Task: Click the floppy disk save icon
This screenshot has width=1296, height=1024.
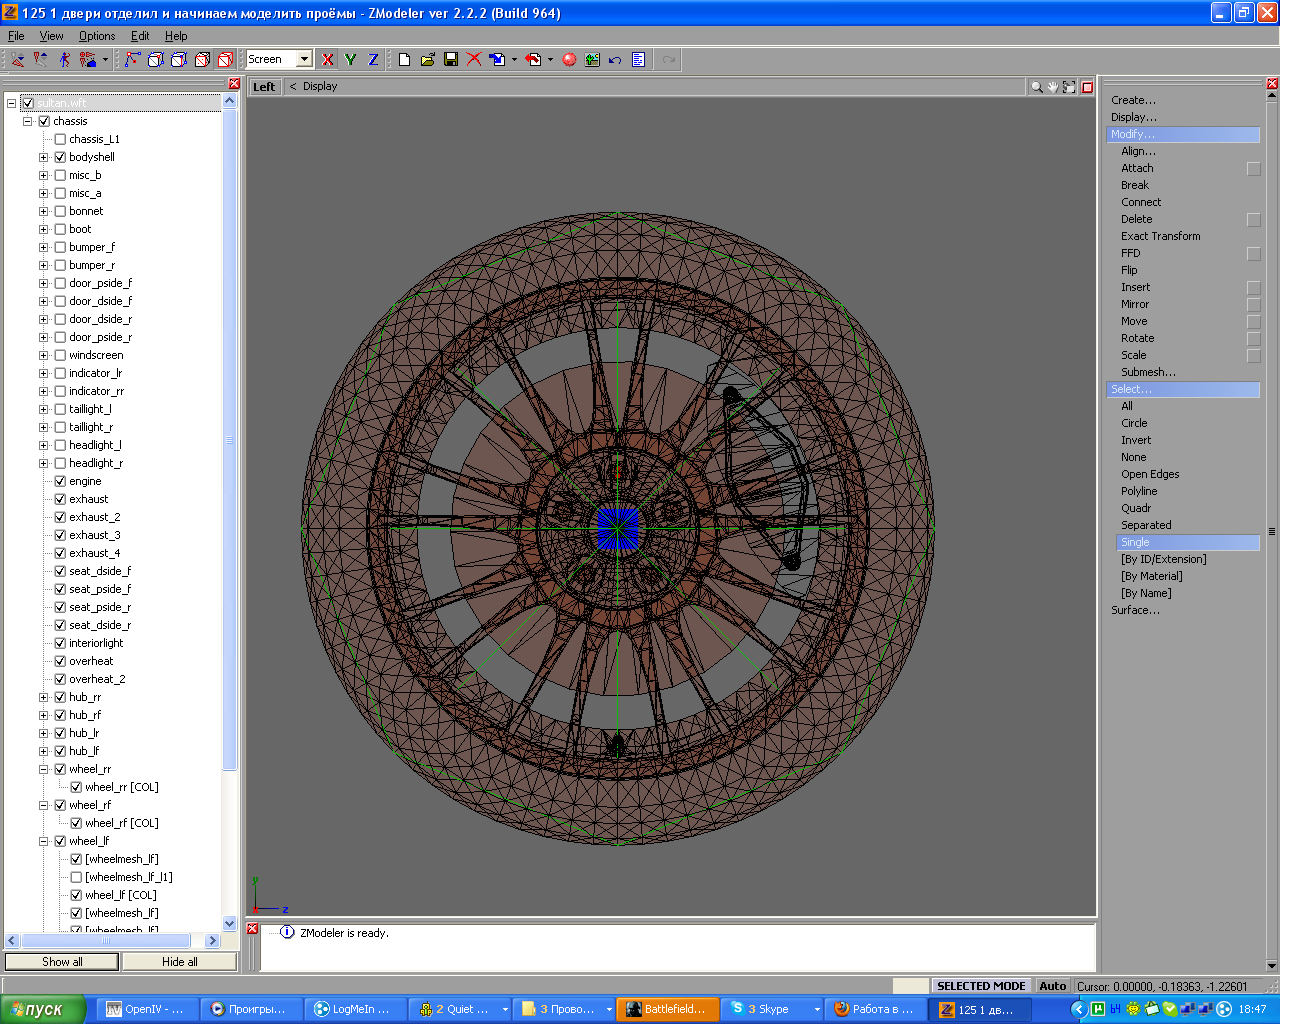Action: click(x=451, y=60)
